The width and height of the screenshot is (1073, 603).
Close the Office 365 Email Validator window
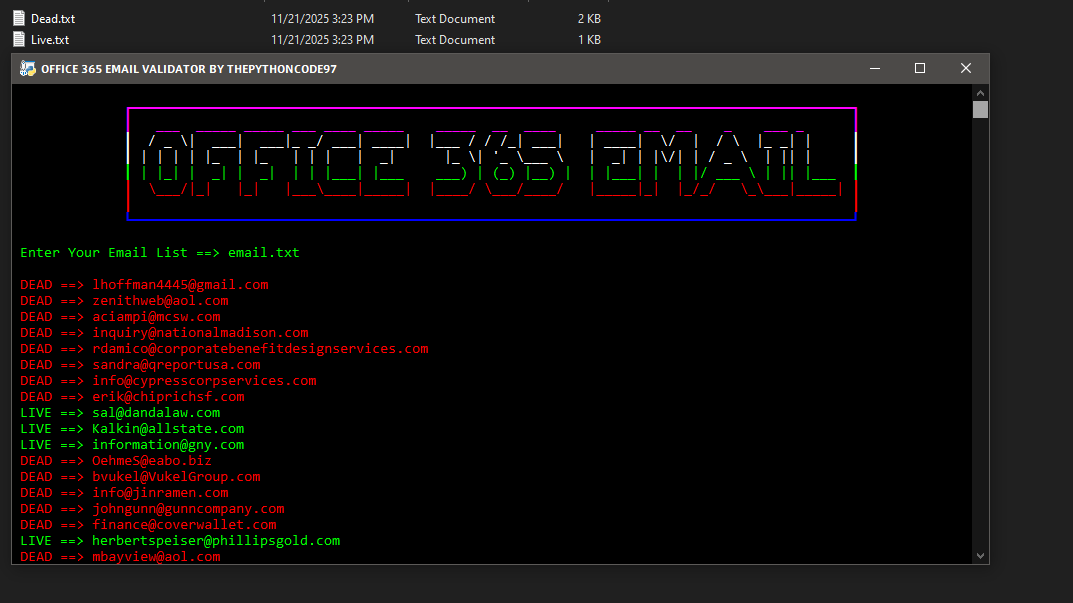(966, 68)
